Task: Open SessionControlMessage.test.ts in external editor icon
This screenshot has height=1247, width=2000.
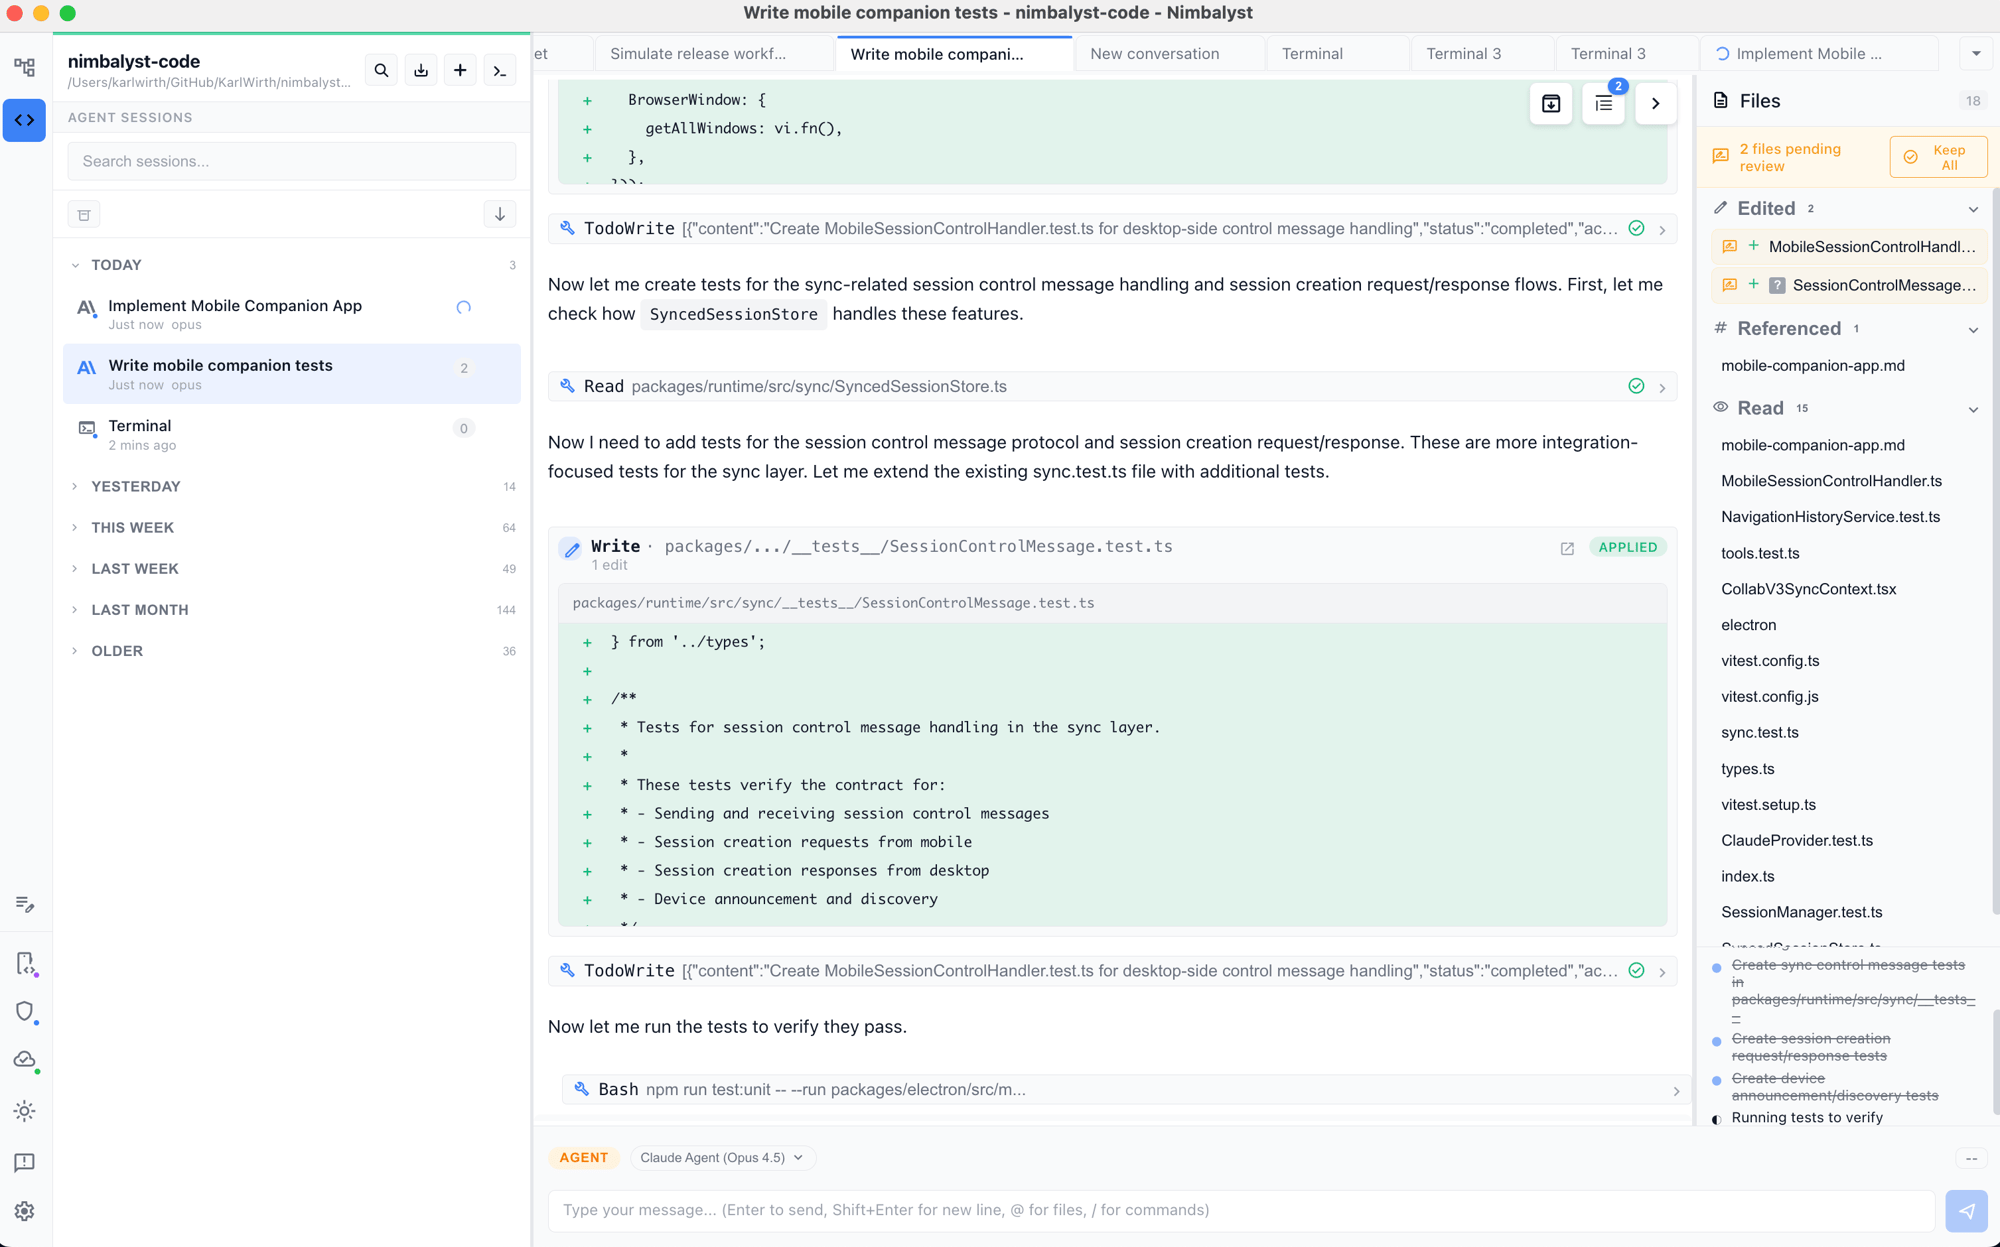Action: [x=1567, y=548]
